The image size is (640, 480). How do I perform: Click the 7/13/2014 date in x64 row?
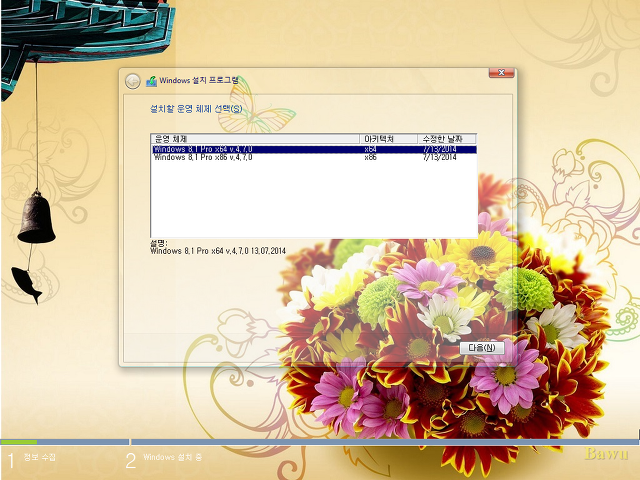440,149
